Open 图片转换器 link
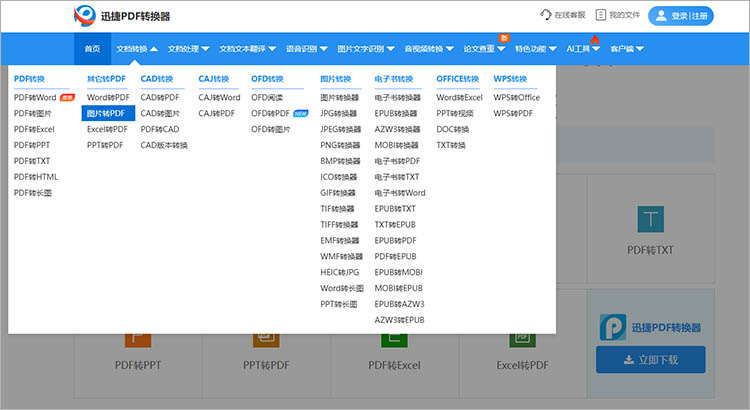Screen dimensions: 750x410 (339, 98)
